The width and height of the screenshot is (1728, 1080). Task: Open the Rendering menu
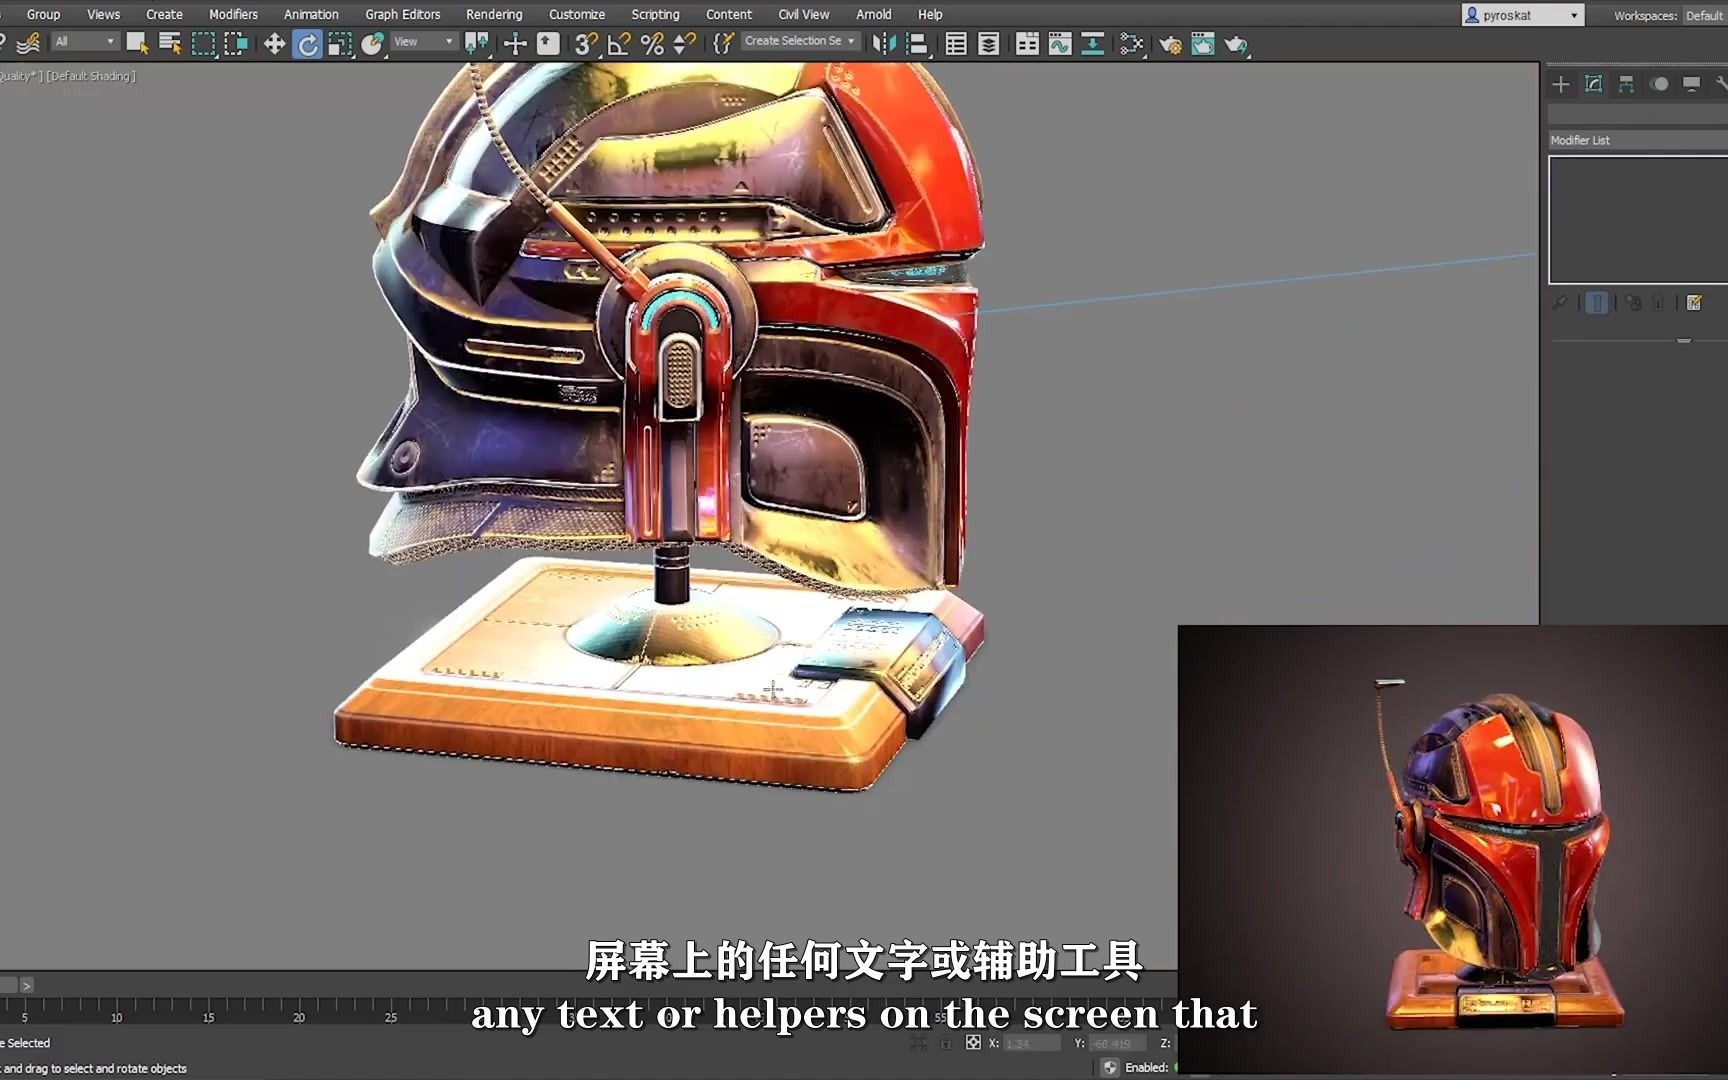click(494, 14)
